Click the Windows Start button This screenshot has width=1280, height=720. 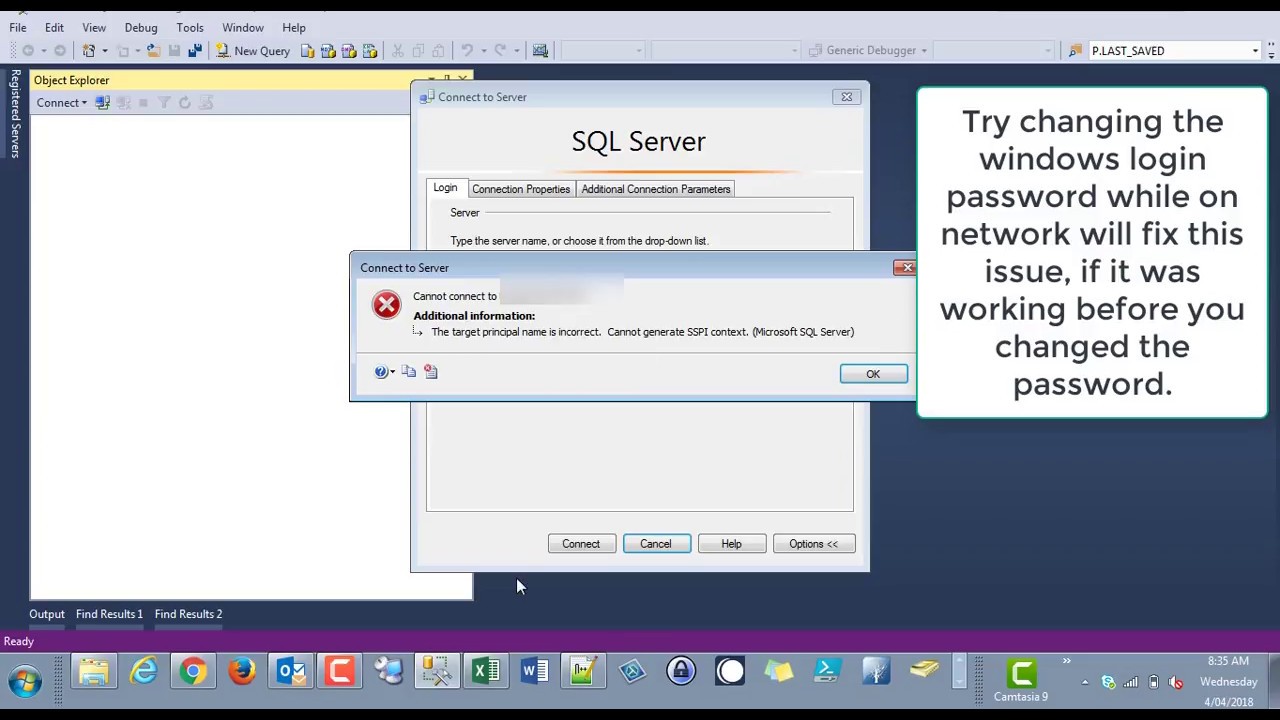(x=25, y=682)
